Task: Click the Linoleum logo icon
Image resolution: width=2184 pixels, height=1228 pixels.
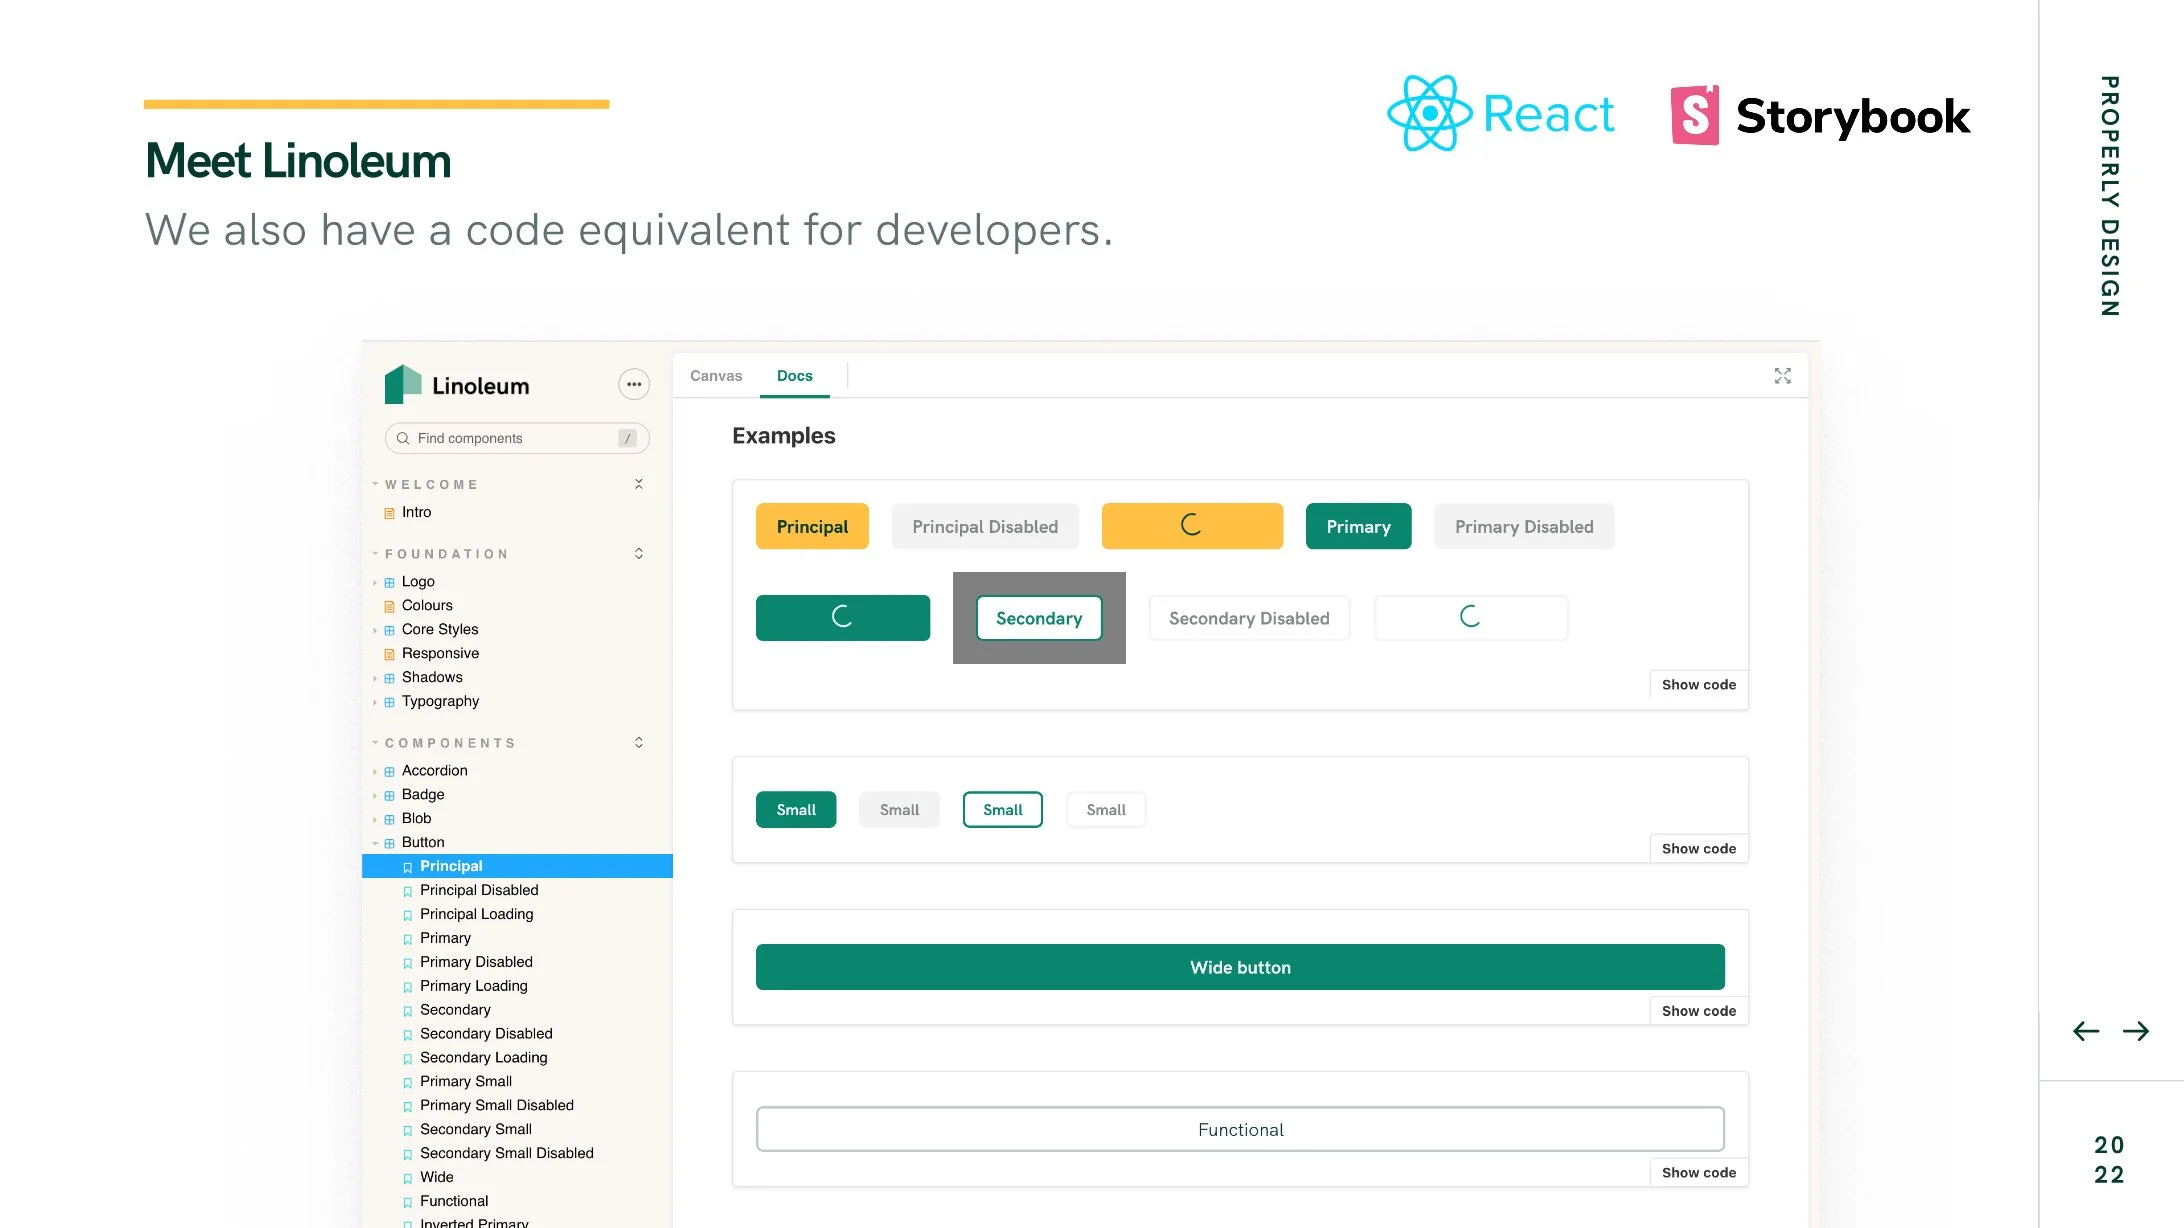Action: tap(403, 385)
